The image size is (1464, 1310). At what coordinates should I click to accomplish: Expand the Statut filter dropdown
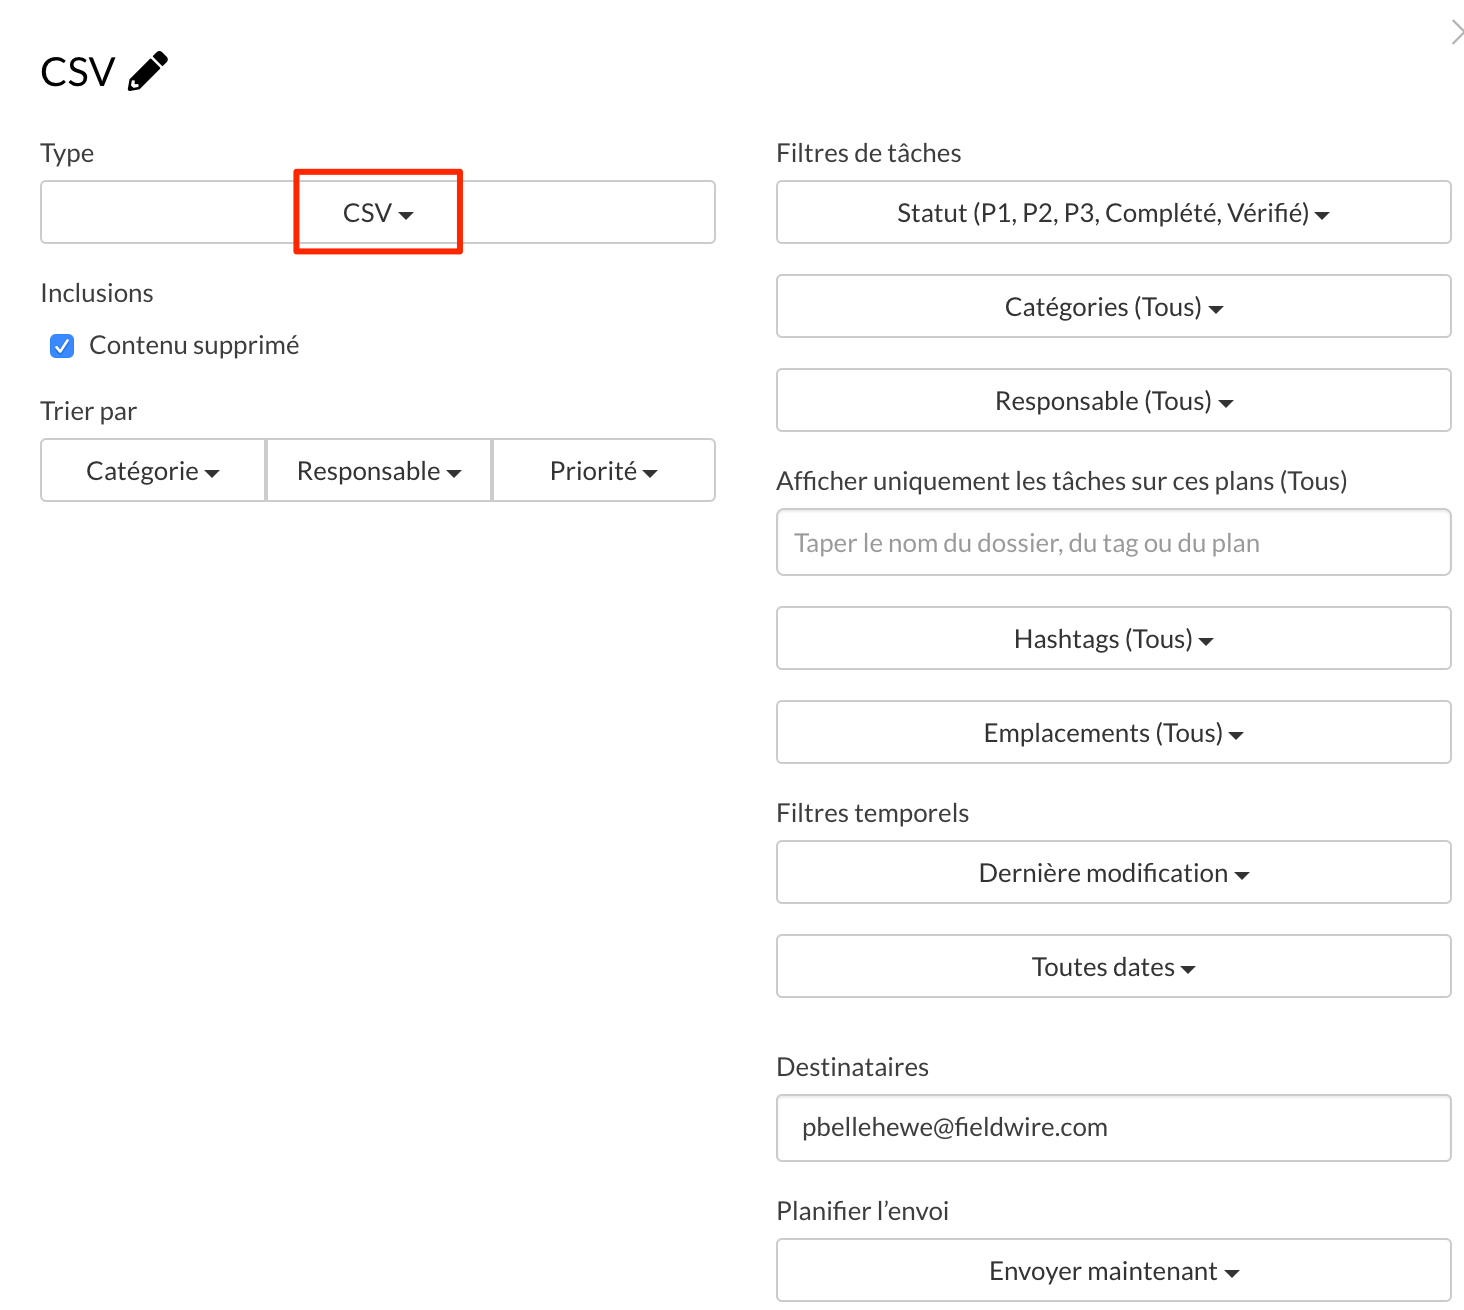[x=1114, y=212]
